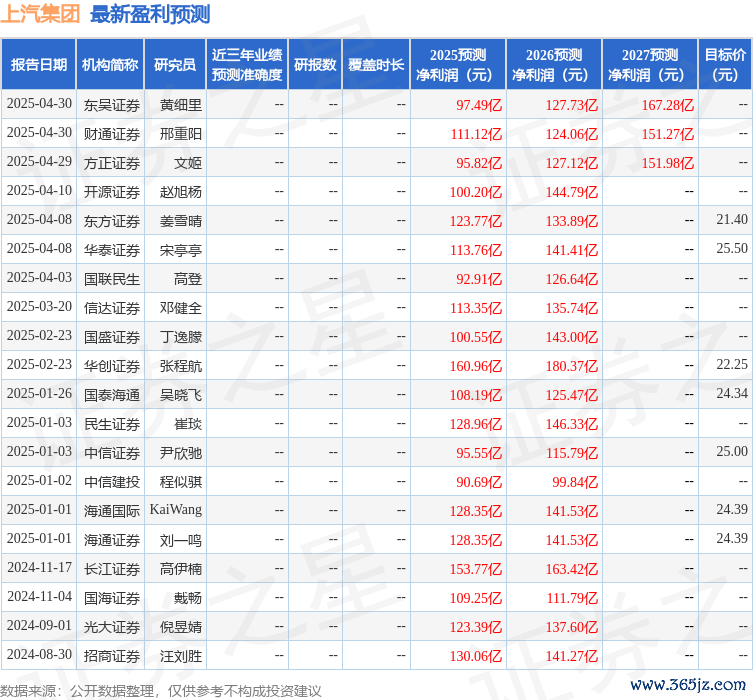Click the 覆盖时长 column header

point(376,65)
